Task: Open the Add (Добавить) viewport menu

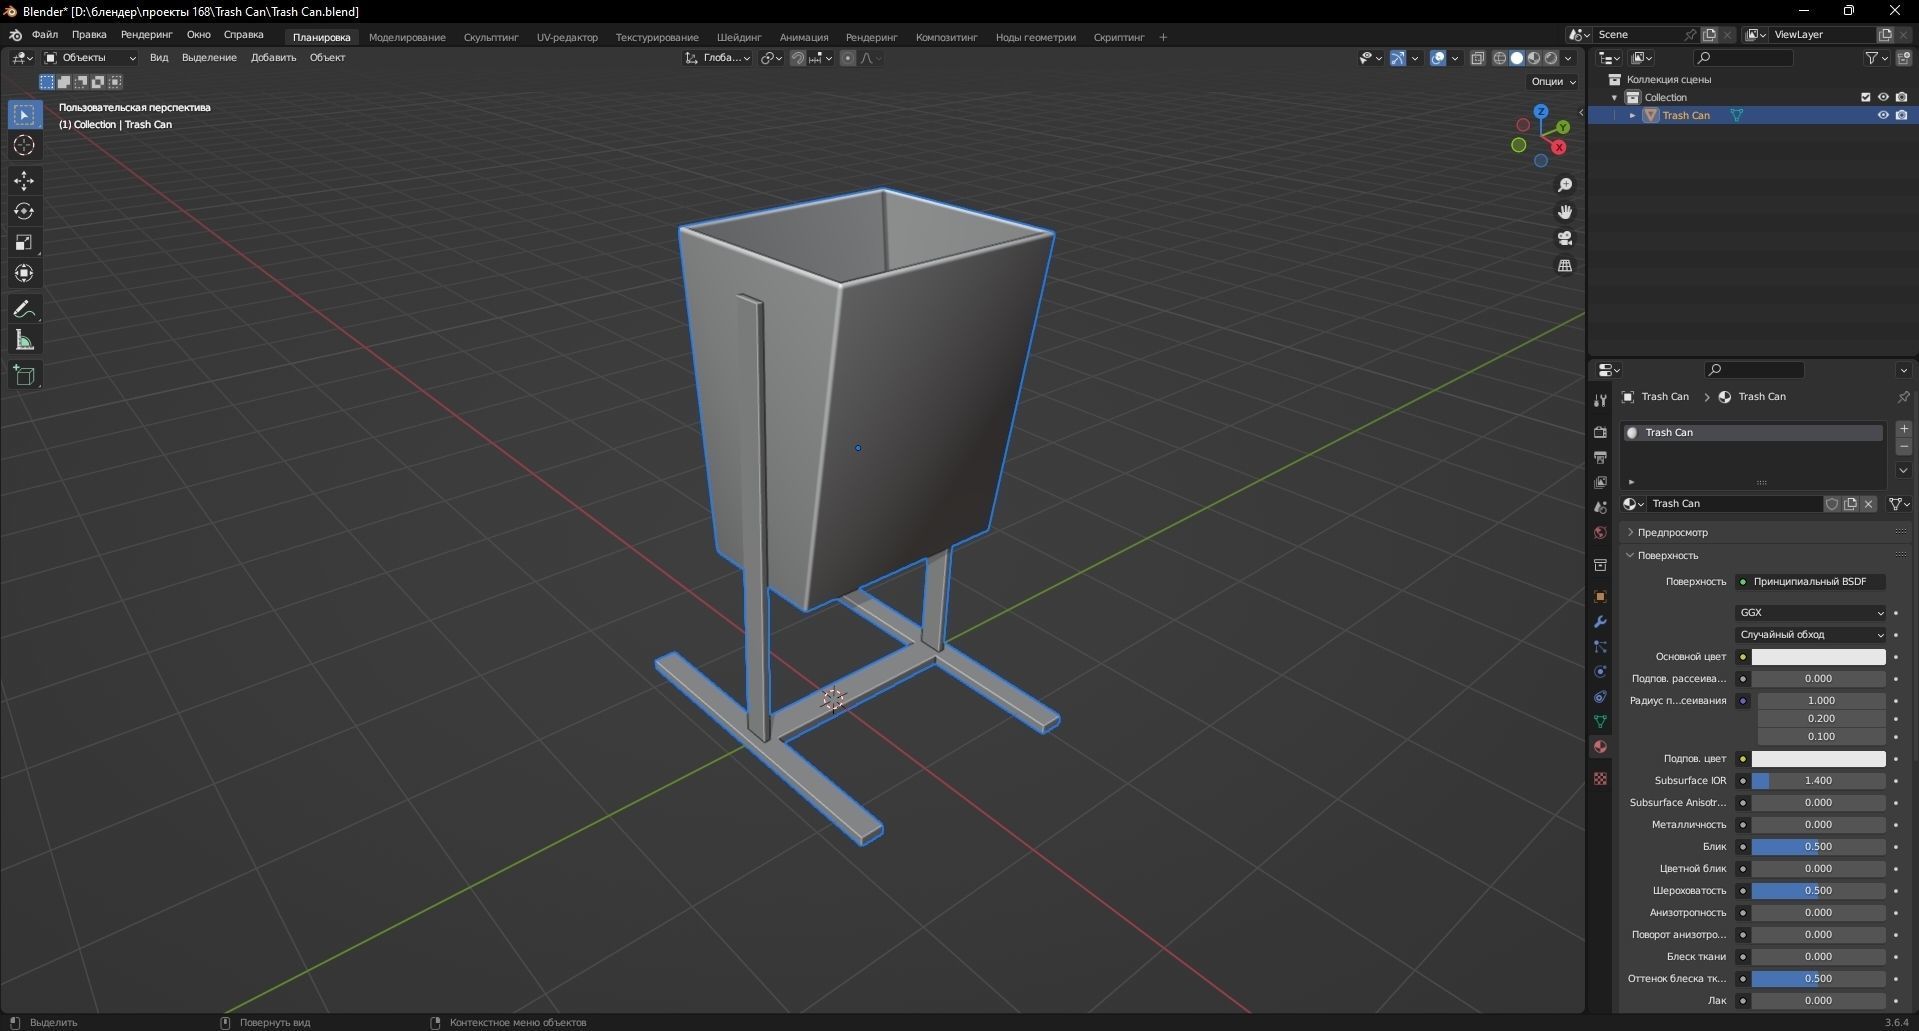Action: click(273, 58)
